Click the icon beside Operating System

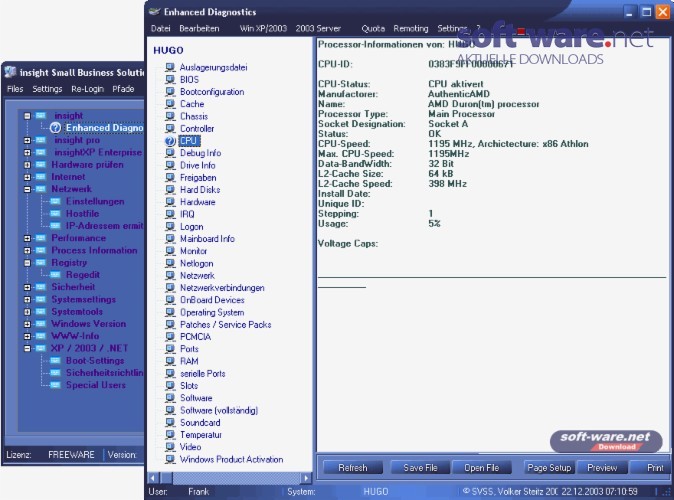tap(170, 312)
